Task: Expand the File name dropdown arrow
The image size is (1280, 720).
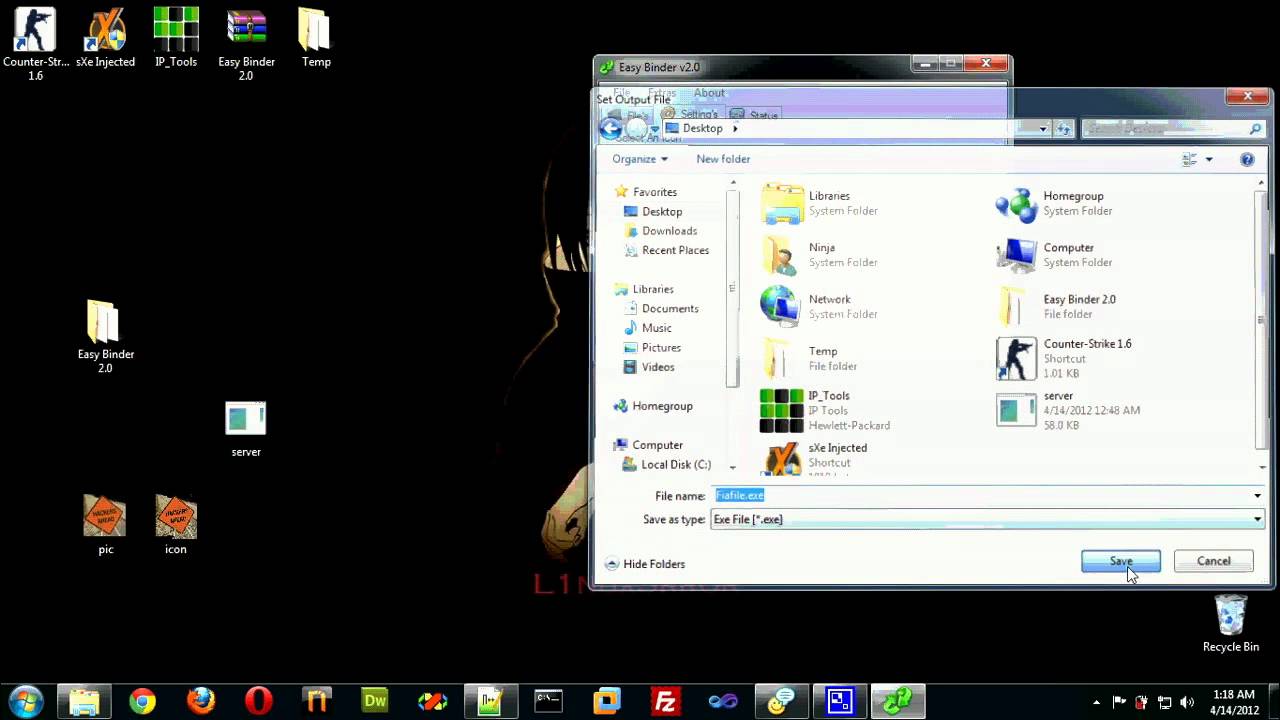Action: [x=1257, y=496]
